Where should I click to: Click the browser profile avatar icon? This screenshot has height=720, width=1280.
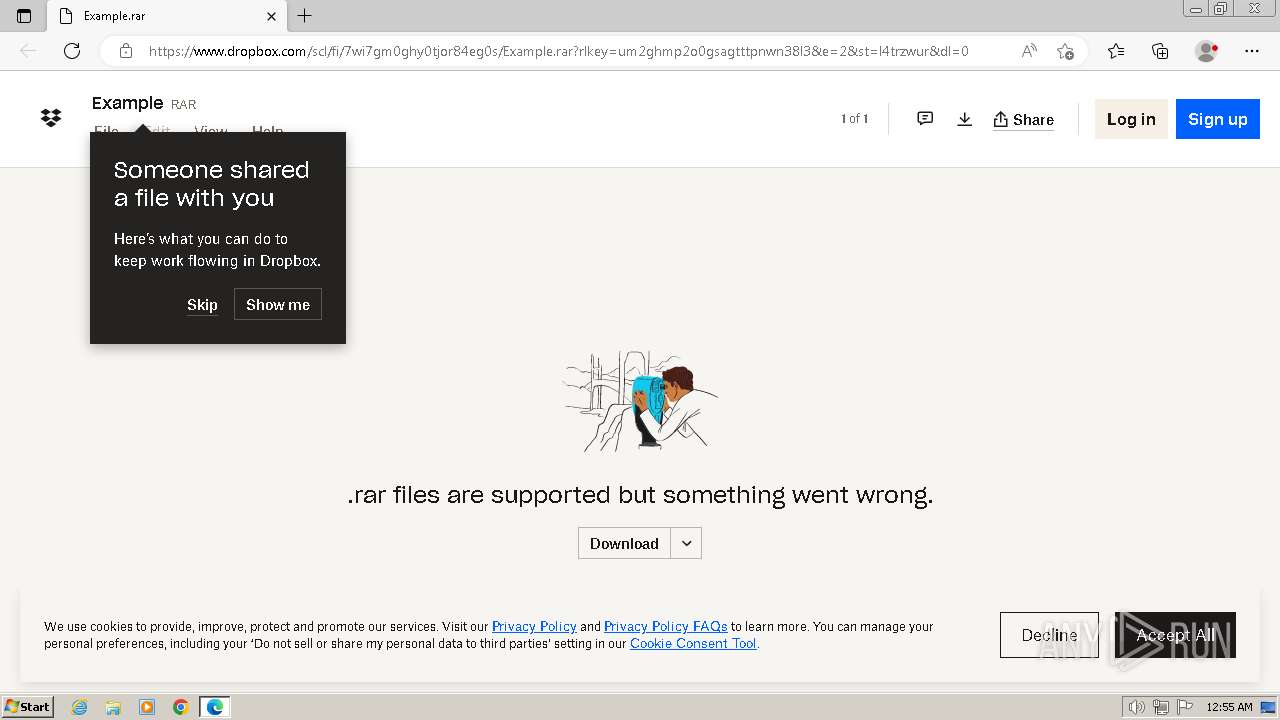[1206, 51]
